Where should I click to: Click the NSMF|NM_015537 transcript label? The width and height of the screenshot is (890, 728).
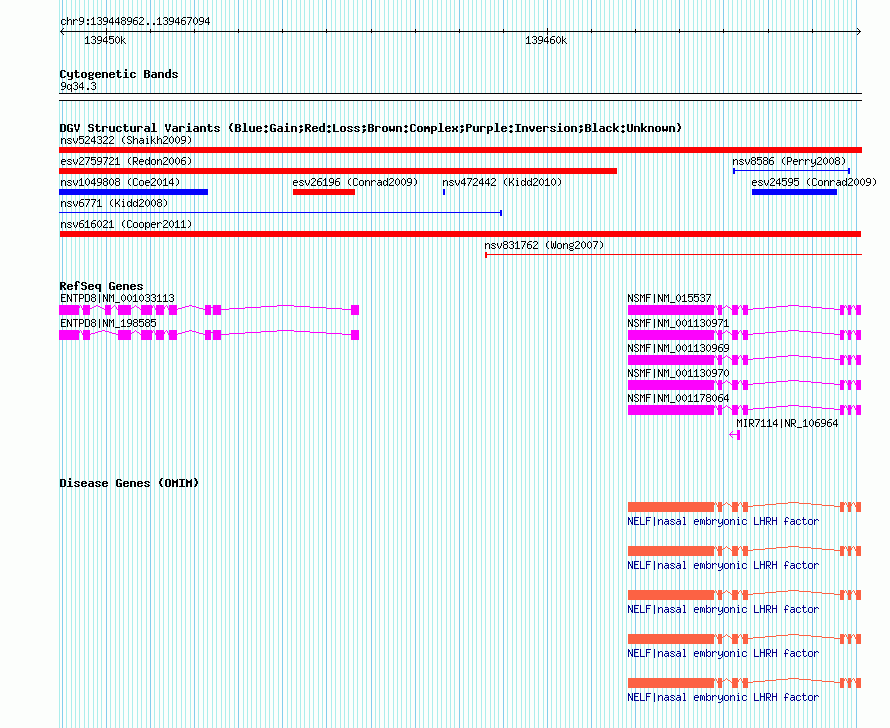(669, 298)
